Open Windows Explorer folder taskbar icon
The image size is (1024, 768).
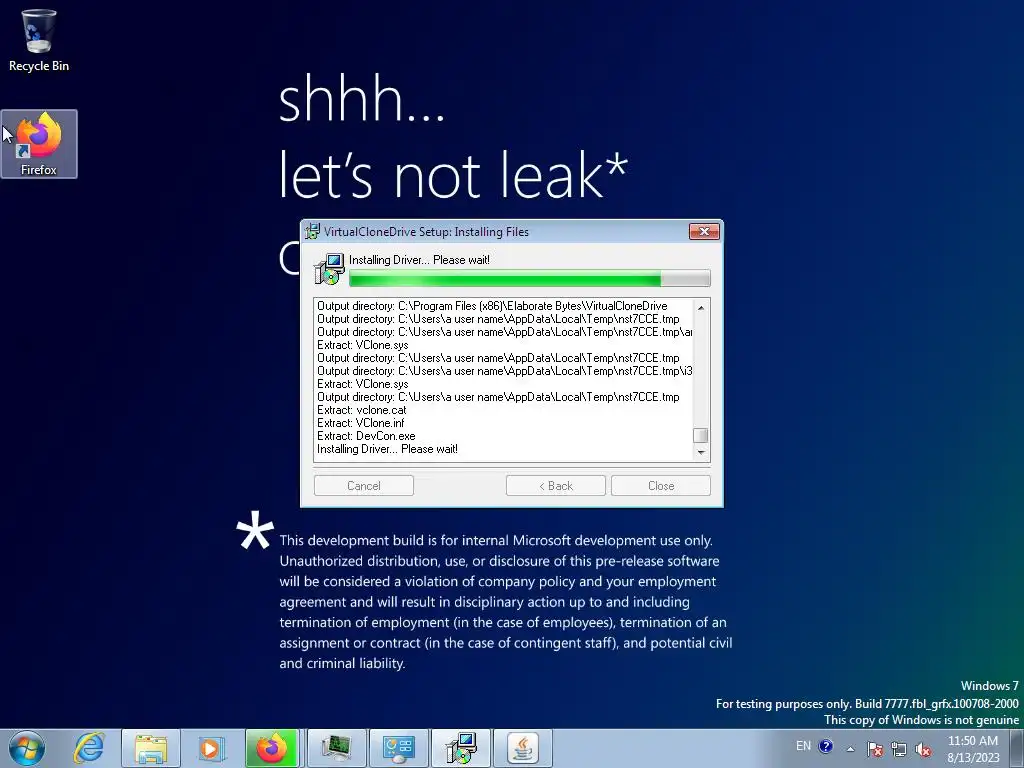click(151, 748)
